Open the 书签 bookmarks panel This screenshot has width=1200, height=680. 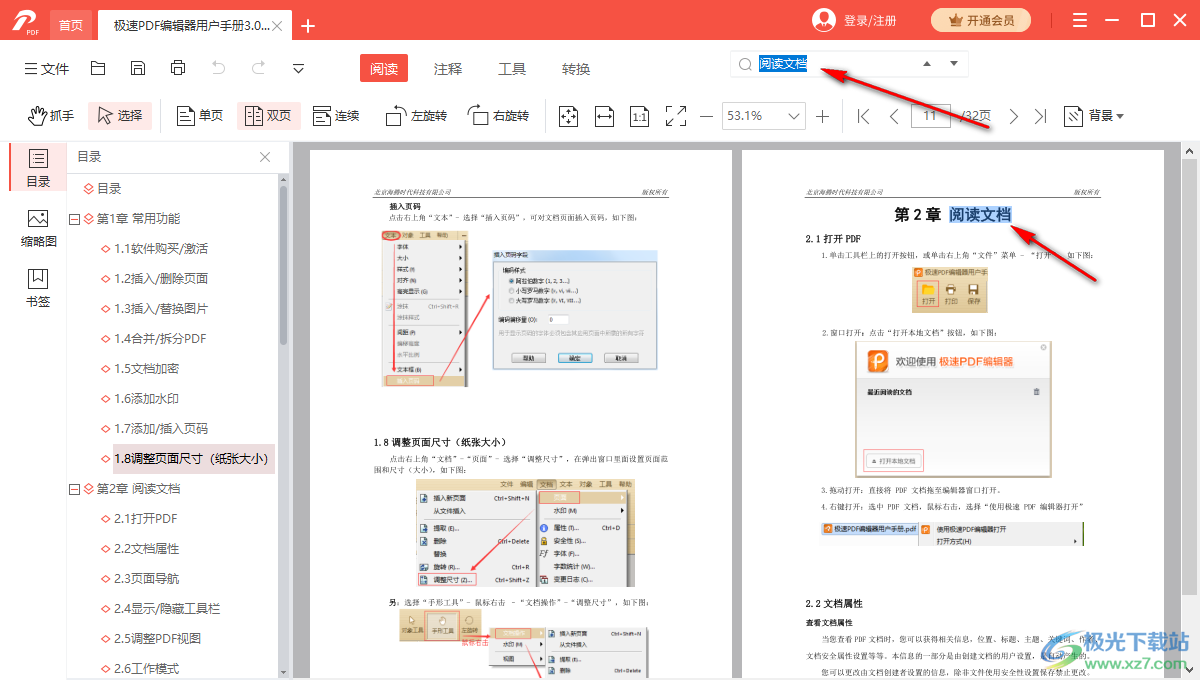38,288
